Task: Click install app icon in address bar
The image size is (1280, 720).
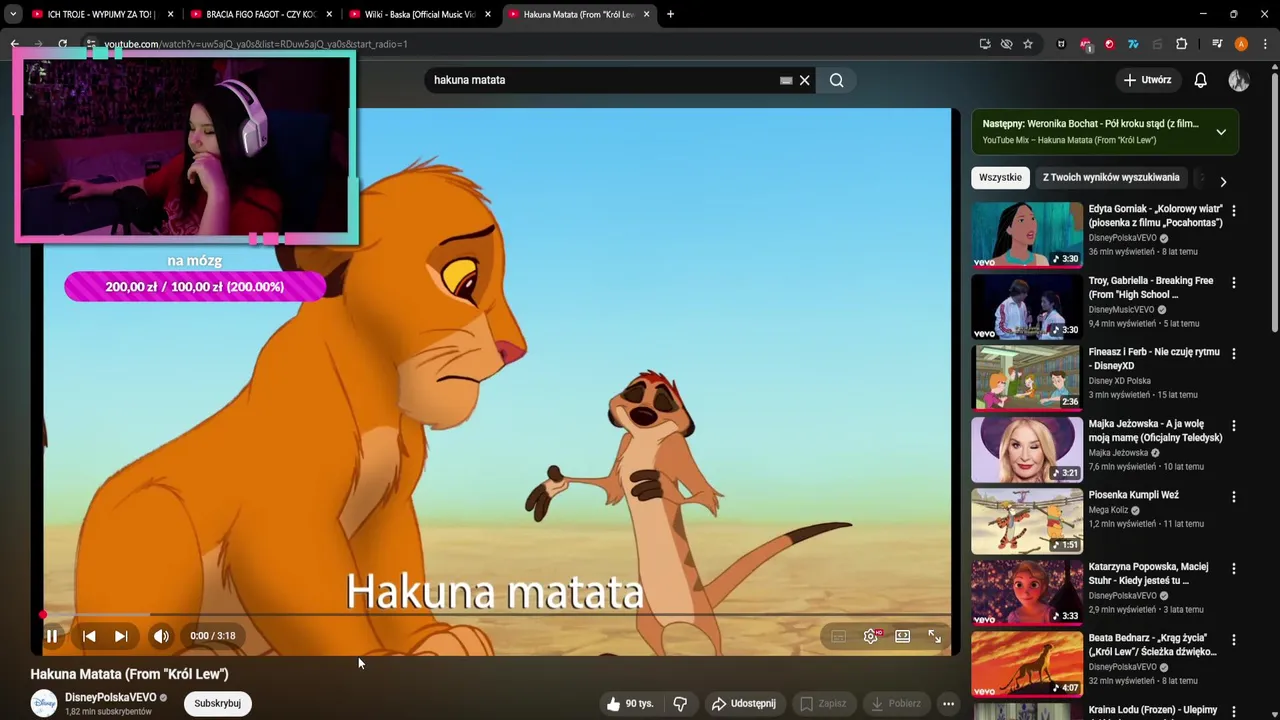Action: pos(985,44)
